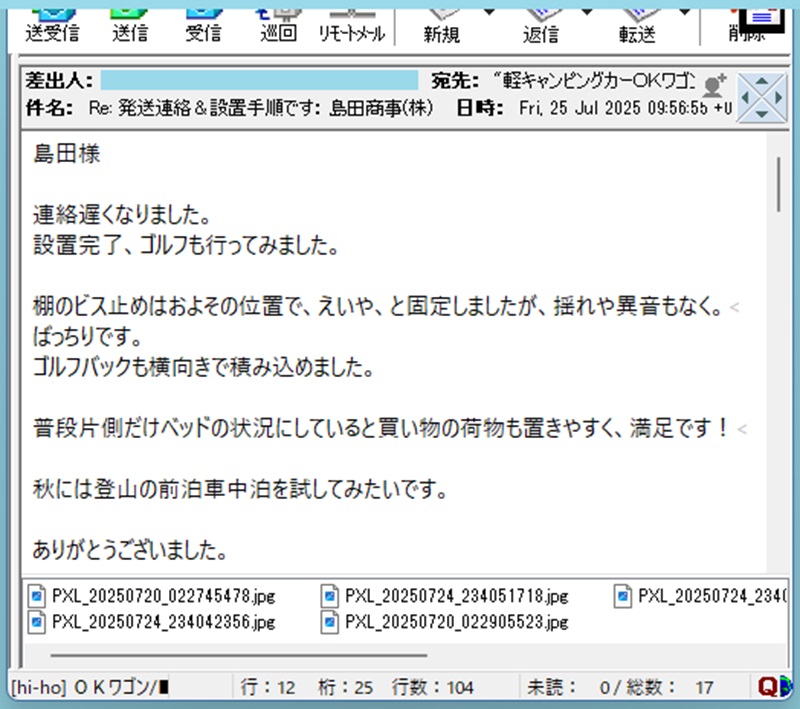Click the 受信 (receive) toolbar button
800x709 pixels.
pos(203,22)
